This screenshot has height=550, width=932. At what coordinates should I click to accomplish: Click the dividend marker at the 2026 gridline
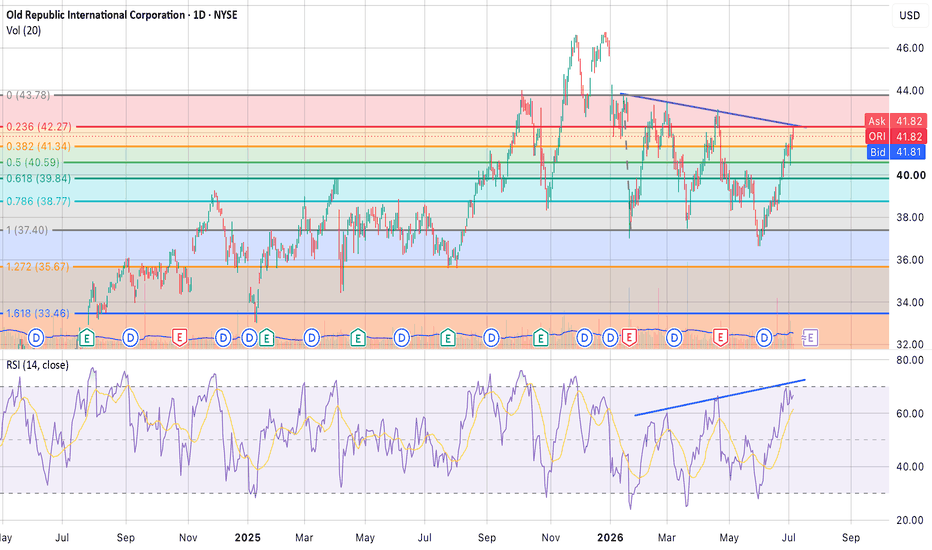(610, 338)
